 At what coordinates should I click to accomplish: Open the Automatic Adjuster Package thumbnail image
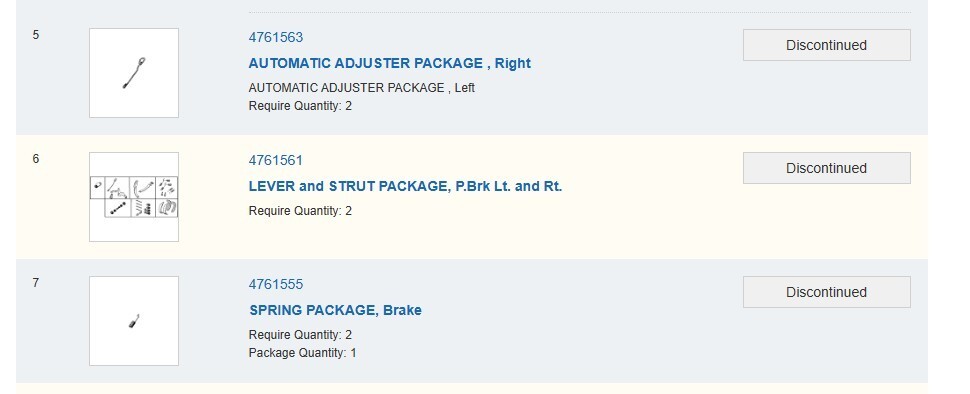[x=134, y=73]
